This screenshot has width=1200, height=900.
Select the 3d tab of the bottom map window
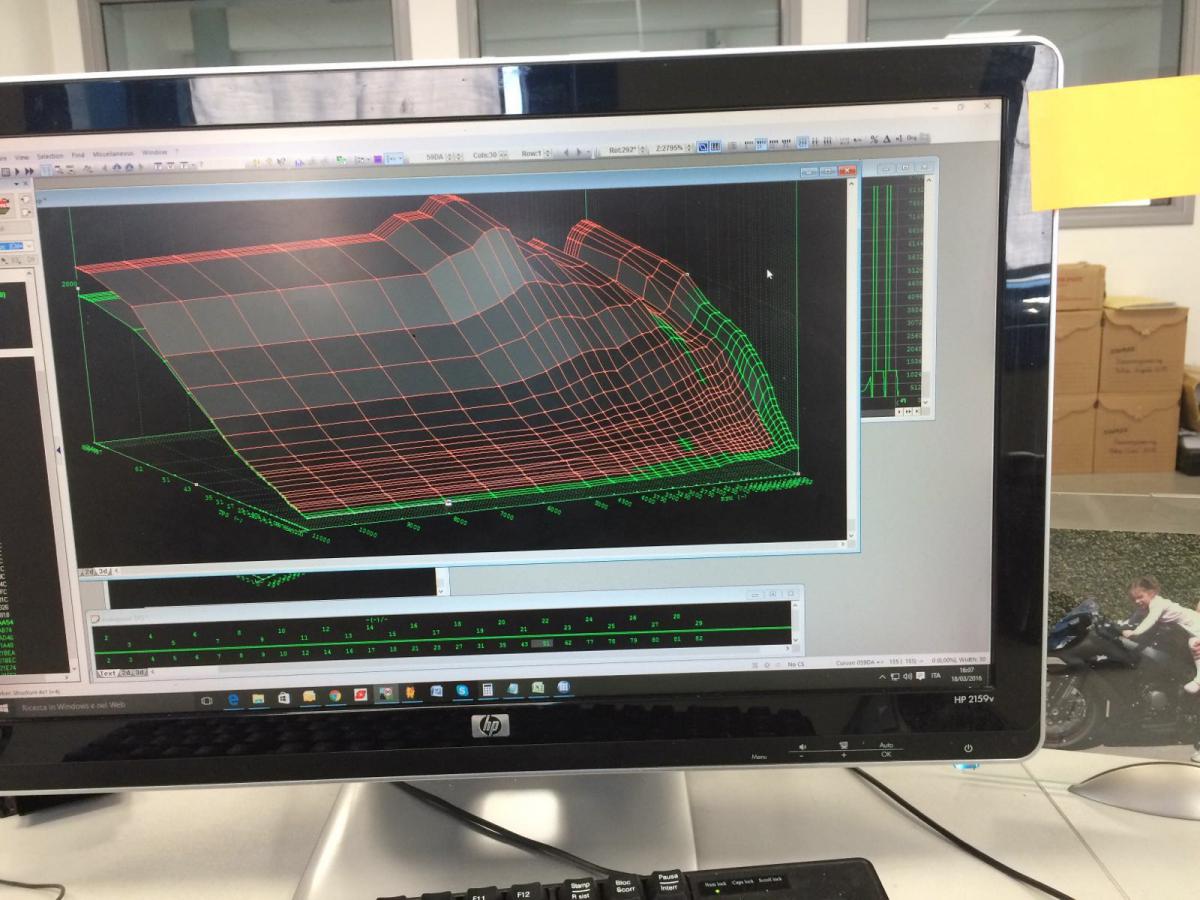coord(140,673)
